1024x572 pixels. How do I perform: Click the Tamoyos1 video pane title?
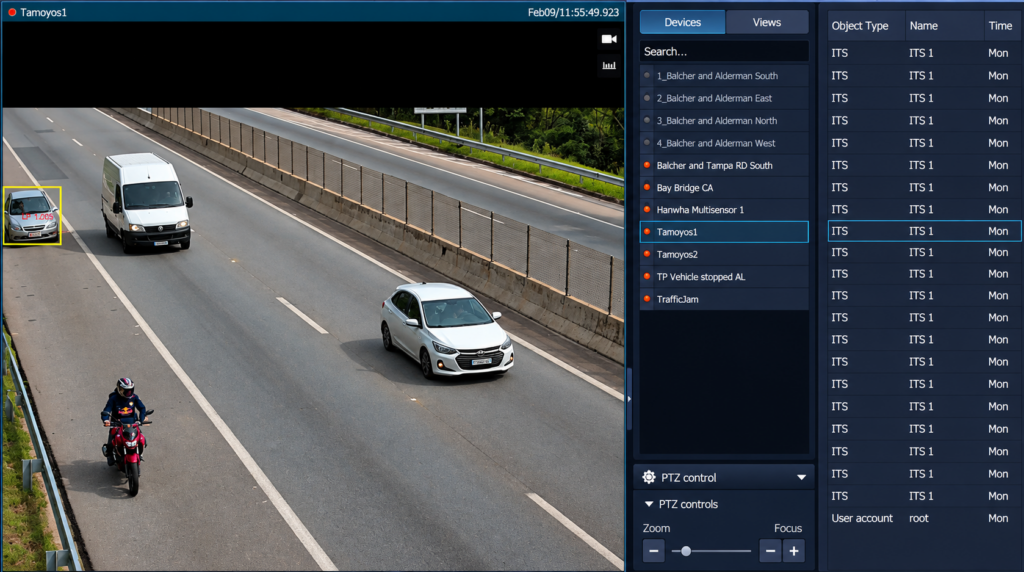(43, 12)
